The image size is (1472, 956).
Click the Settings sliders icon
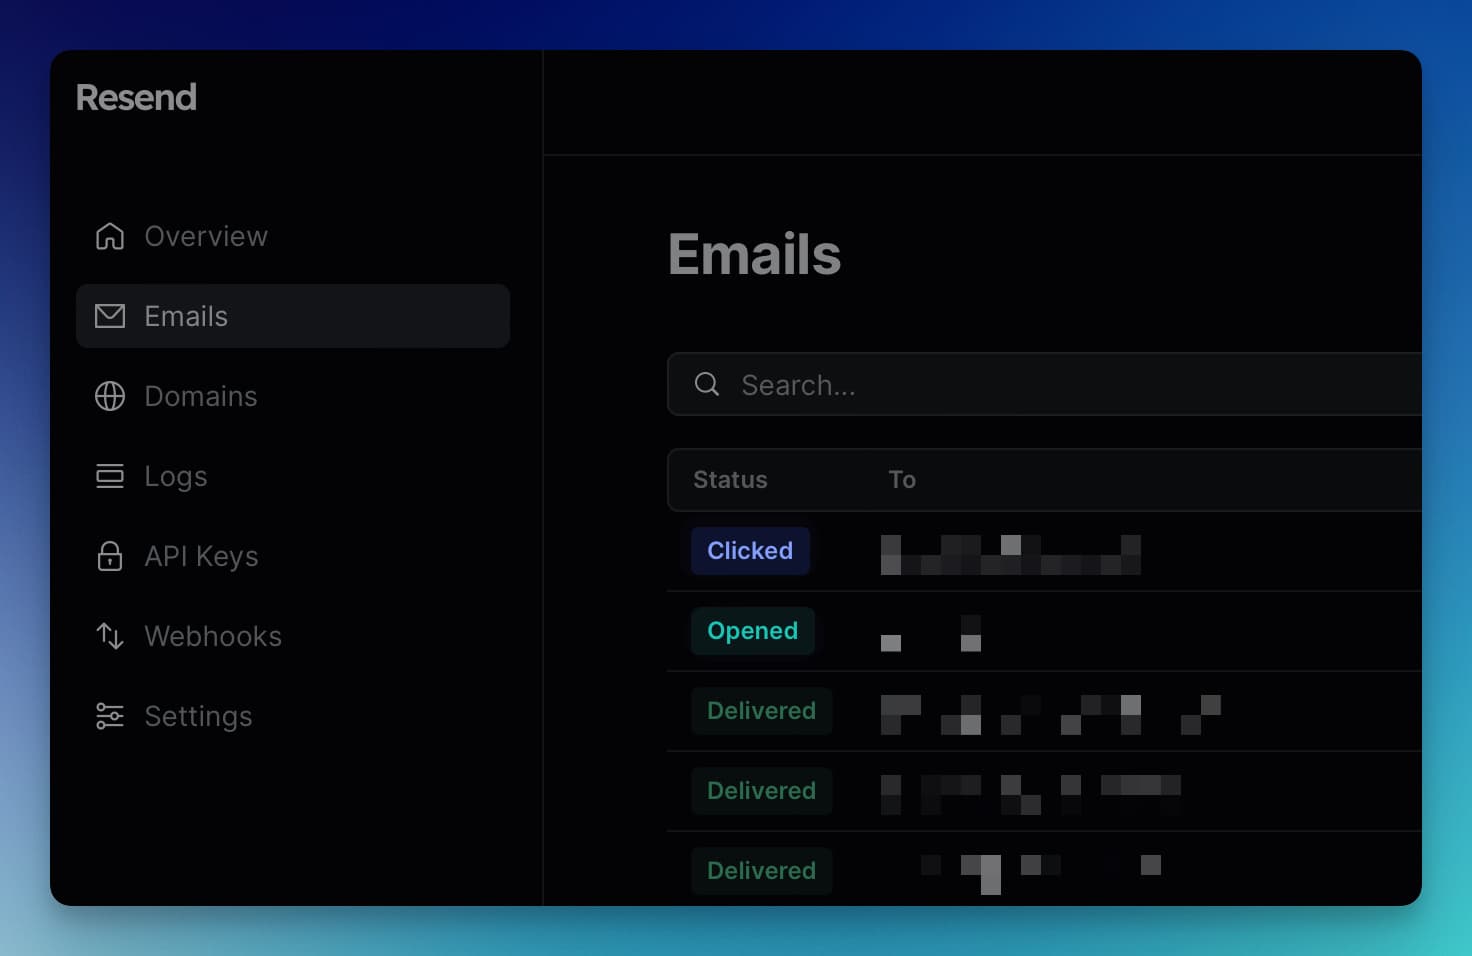pos(109,716)
